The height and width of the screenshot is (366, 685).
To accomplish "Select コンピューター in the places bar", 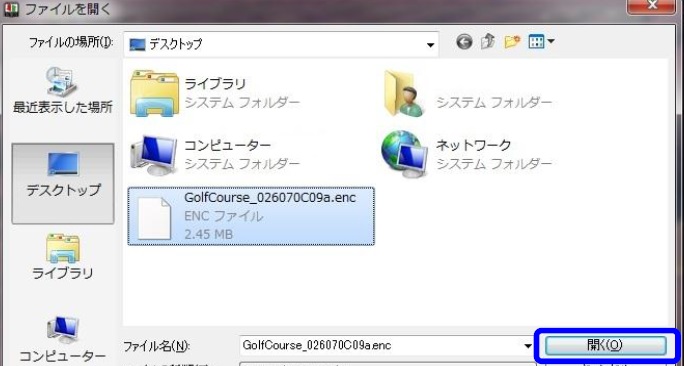I will click(x=62, y=338).
